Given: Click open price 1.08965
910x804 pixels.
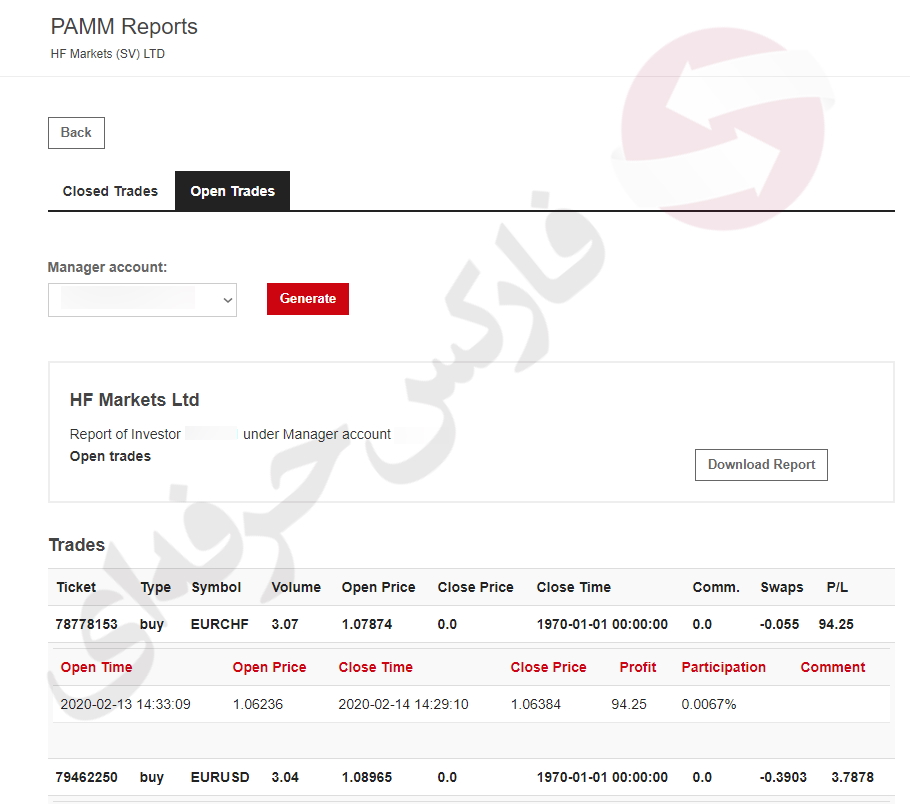Looking at the screenshot, I should click(x=367, y=777).
